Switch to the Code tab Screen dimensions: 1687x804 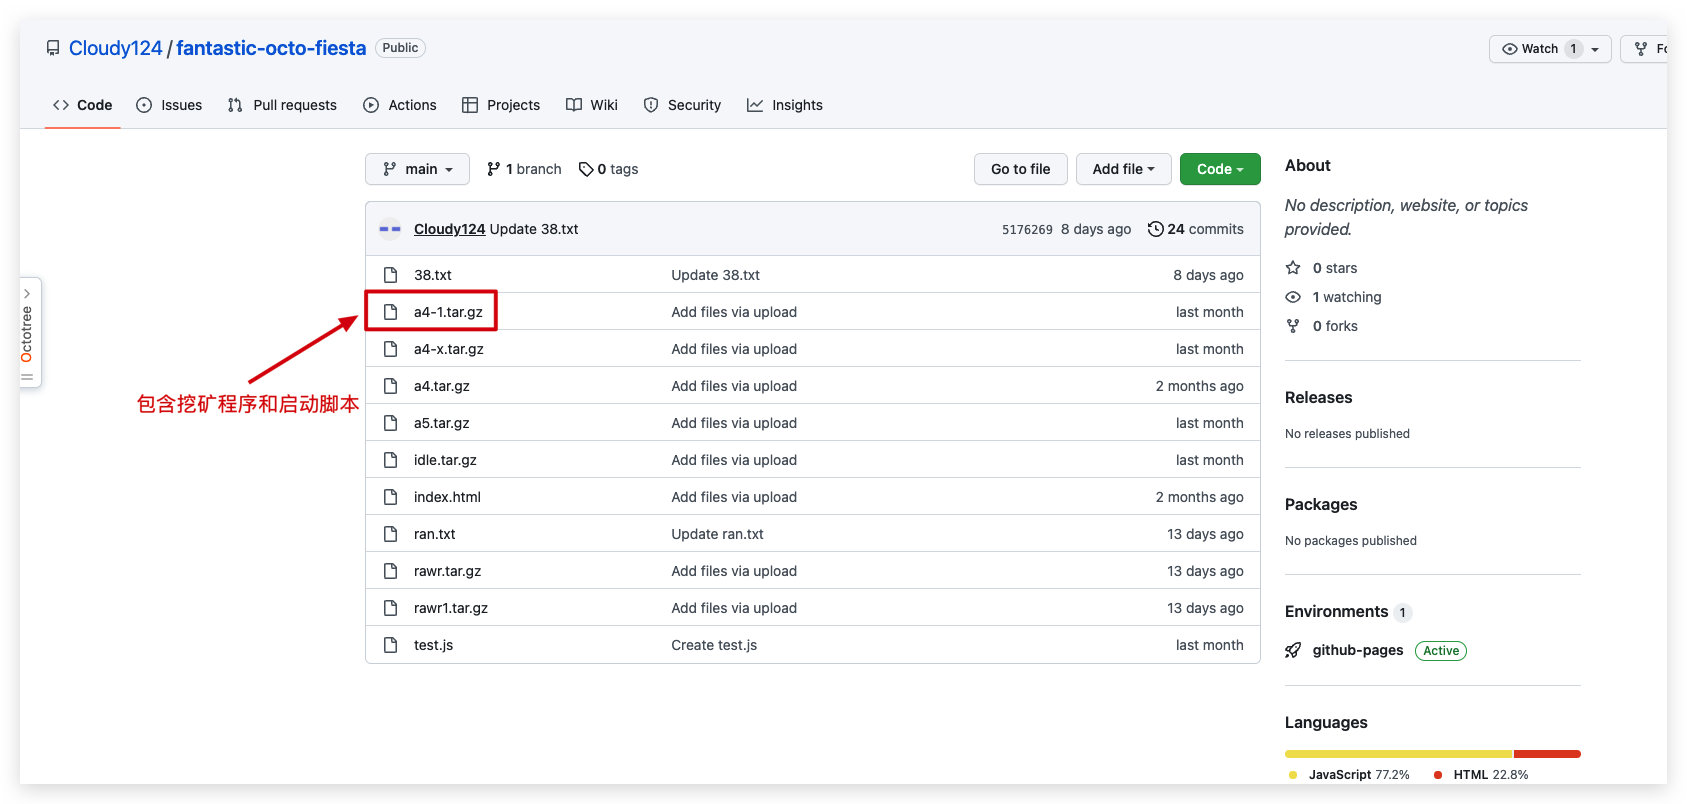point(83,105)
